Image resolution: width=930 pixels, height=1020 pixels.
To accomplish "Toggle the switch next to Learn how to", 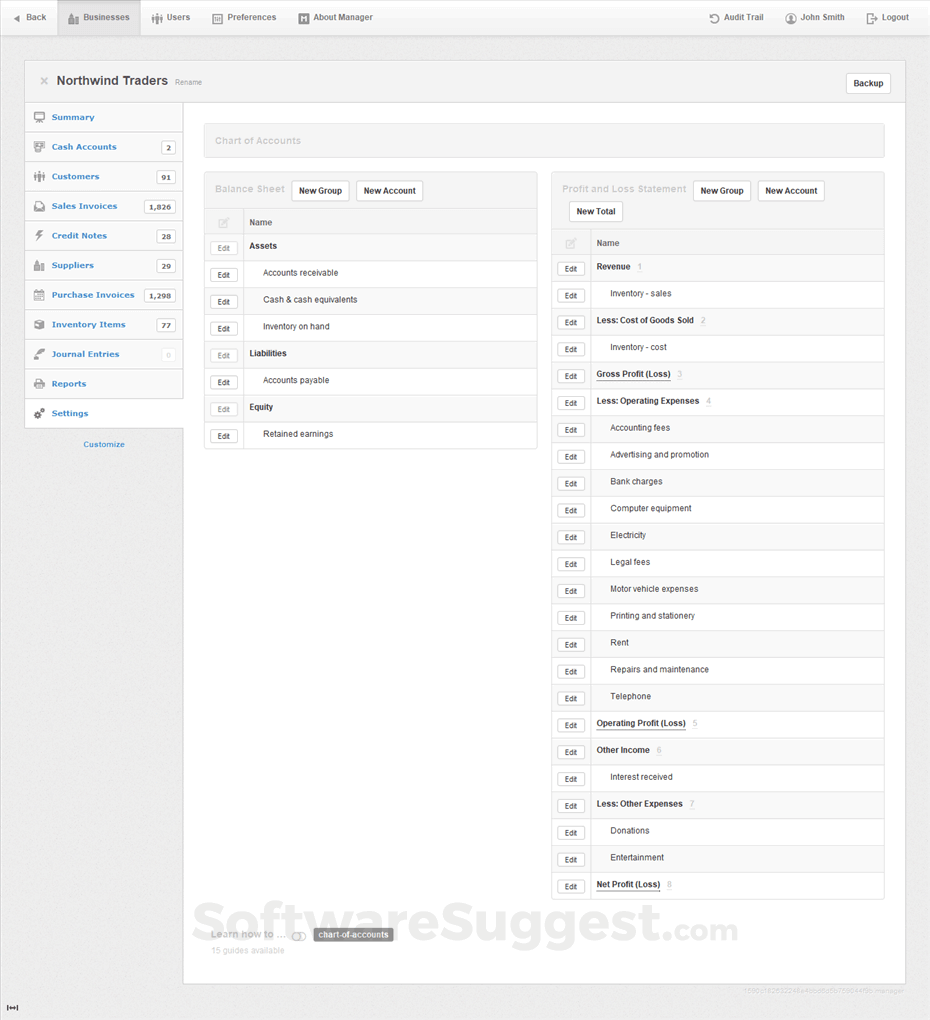I will click(296, 935).
